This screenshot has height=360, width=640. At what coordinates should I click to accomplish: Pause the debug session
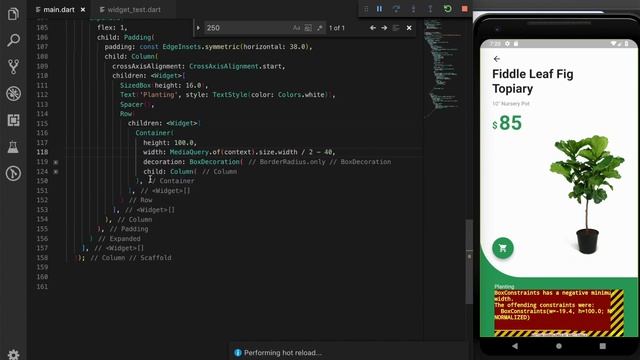380,9
